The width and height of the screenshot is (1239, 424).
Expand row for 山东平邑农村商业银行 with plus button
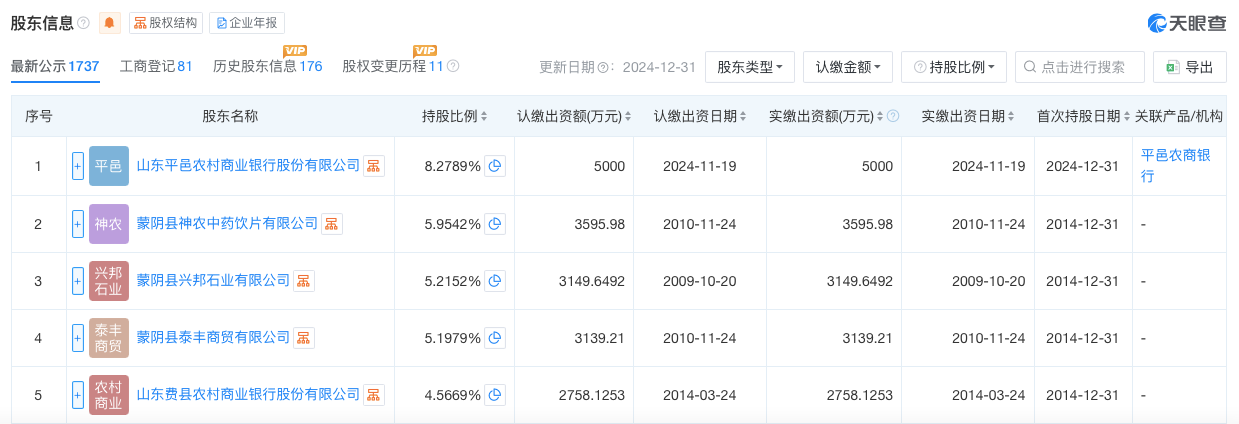click(78, 166)
